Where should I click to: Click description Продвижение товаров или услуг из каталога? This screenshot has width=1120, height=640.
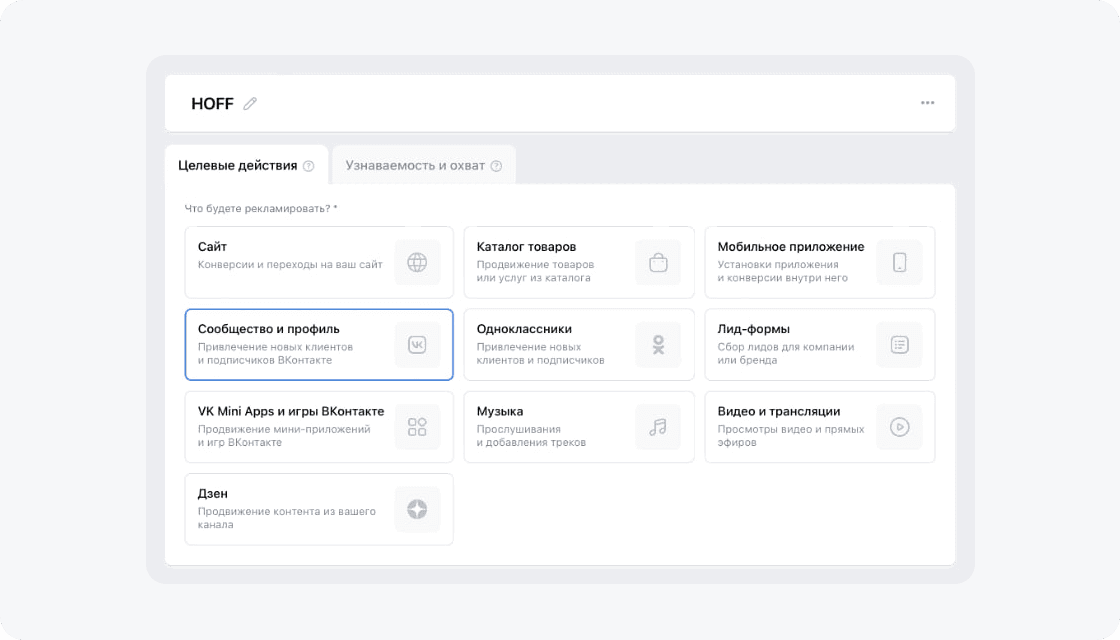coord(535,271)
